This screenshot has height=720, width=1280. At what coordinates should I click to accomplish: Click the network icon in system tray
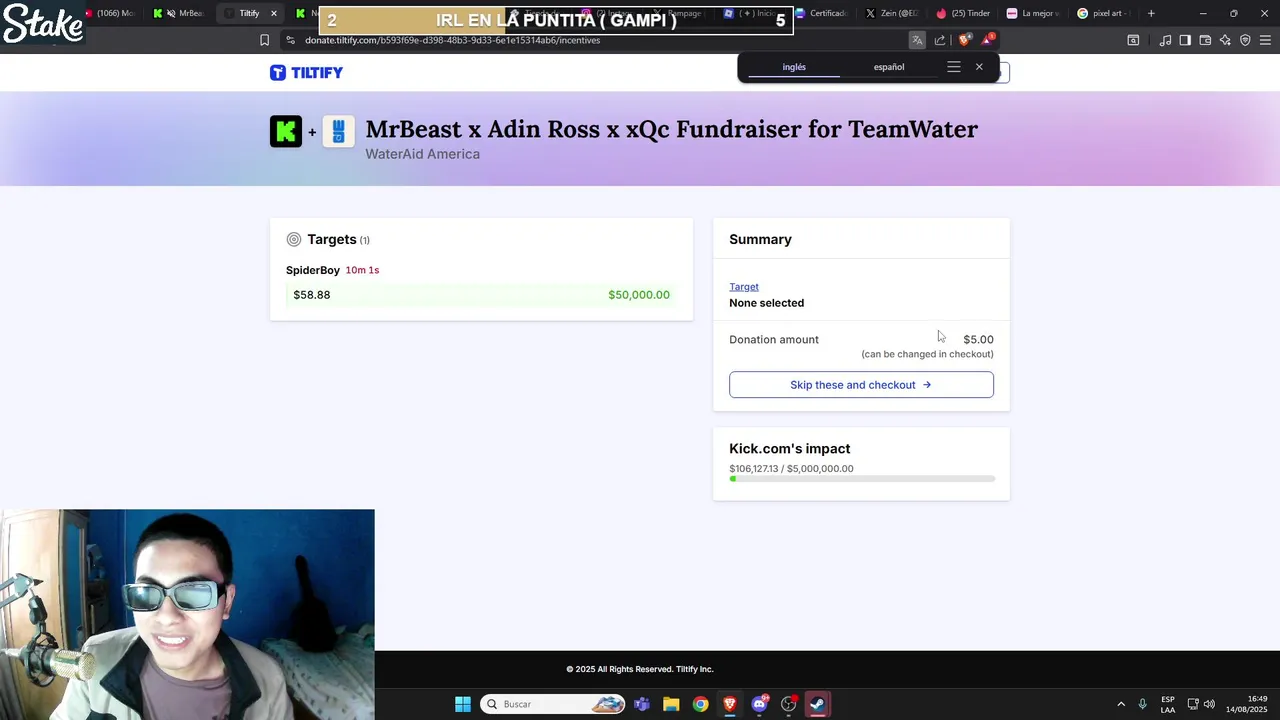click(1193, 704)
